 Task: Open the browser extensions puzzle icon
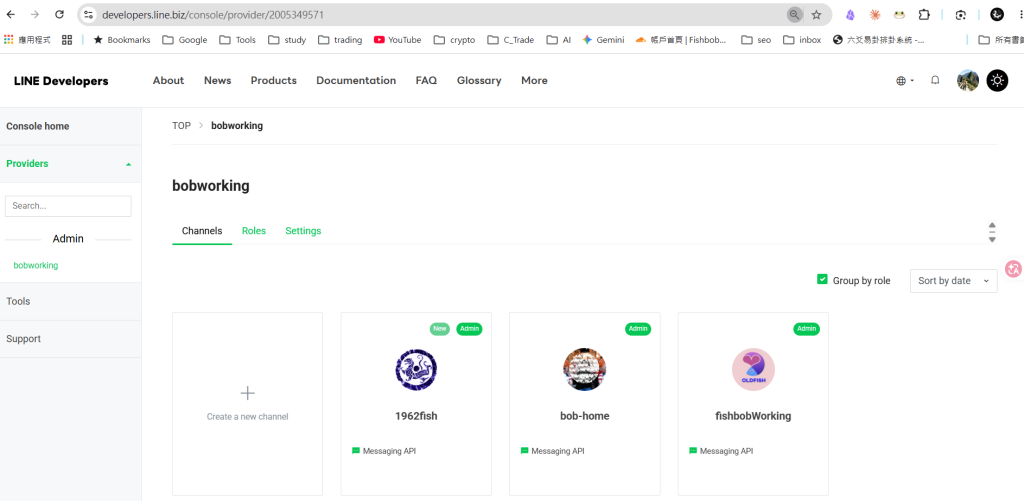click(x=924, y=14)
